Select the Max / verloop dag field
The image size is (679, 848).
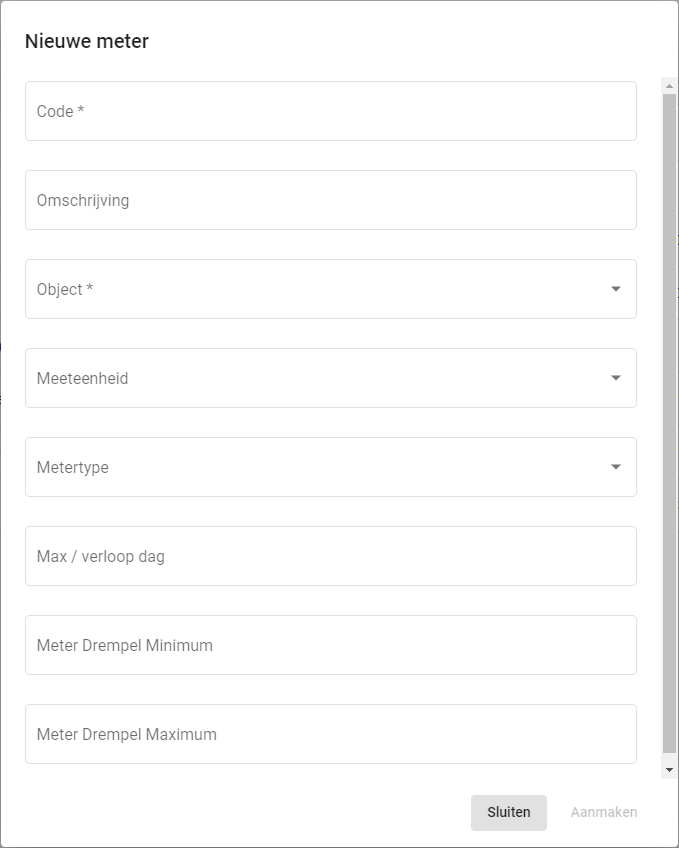pyautogui.click(x=330, y=556)
